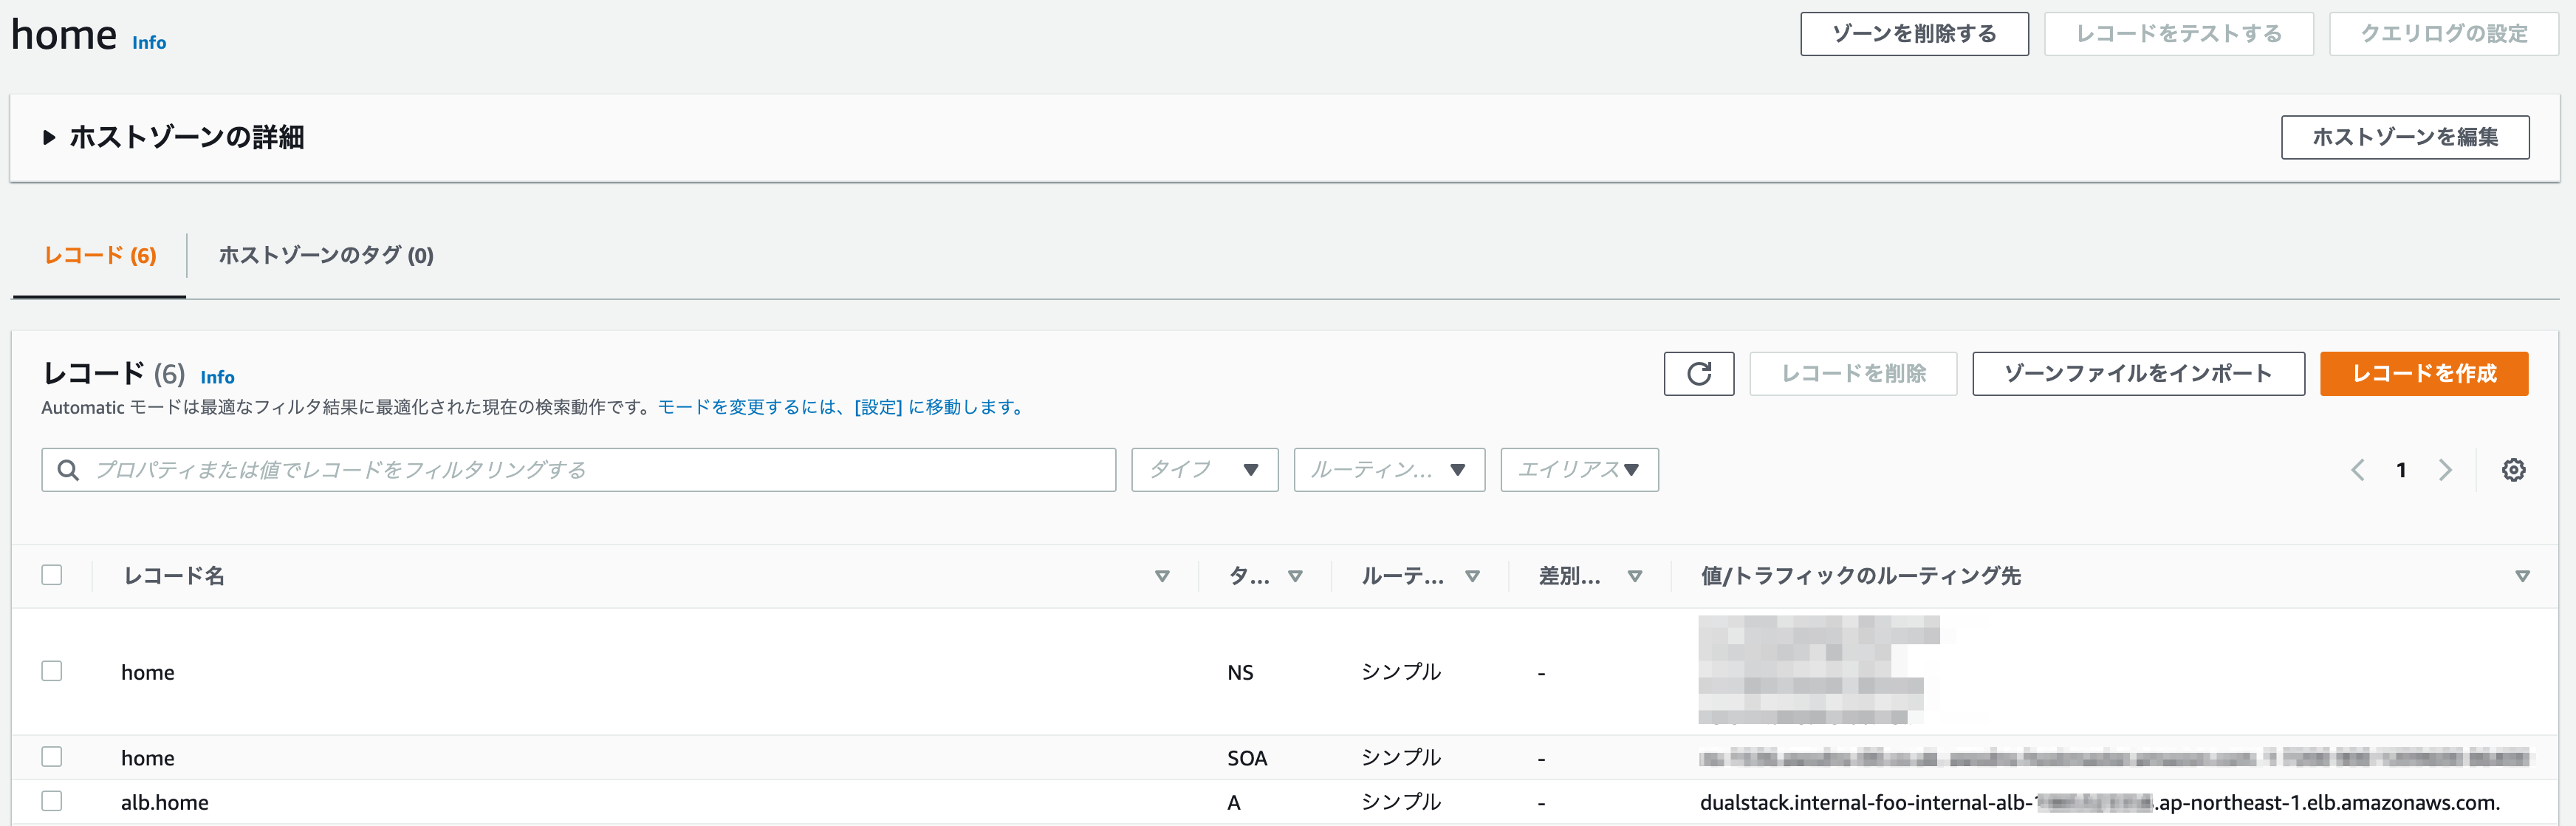This screenshot has height=826, width=2576.
Task: Click the orange レコードを作成 button
Action: coord(2423,373)
